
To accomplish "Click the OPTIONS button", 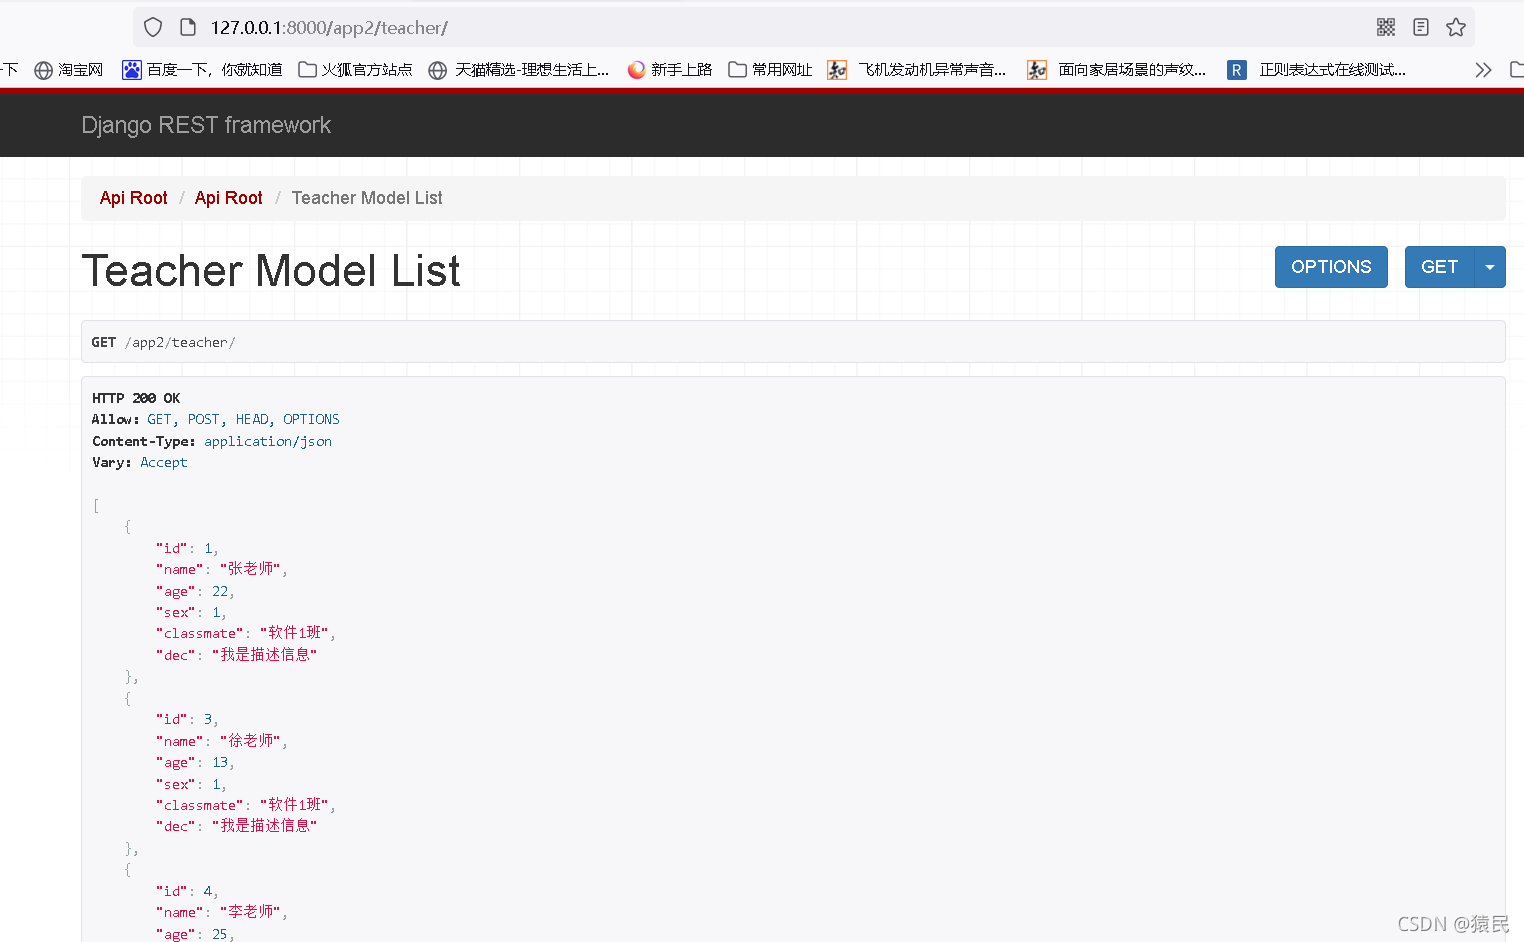I will [1331, 267].
